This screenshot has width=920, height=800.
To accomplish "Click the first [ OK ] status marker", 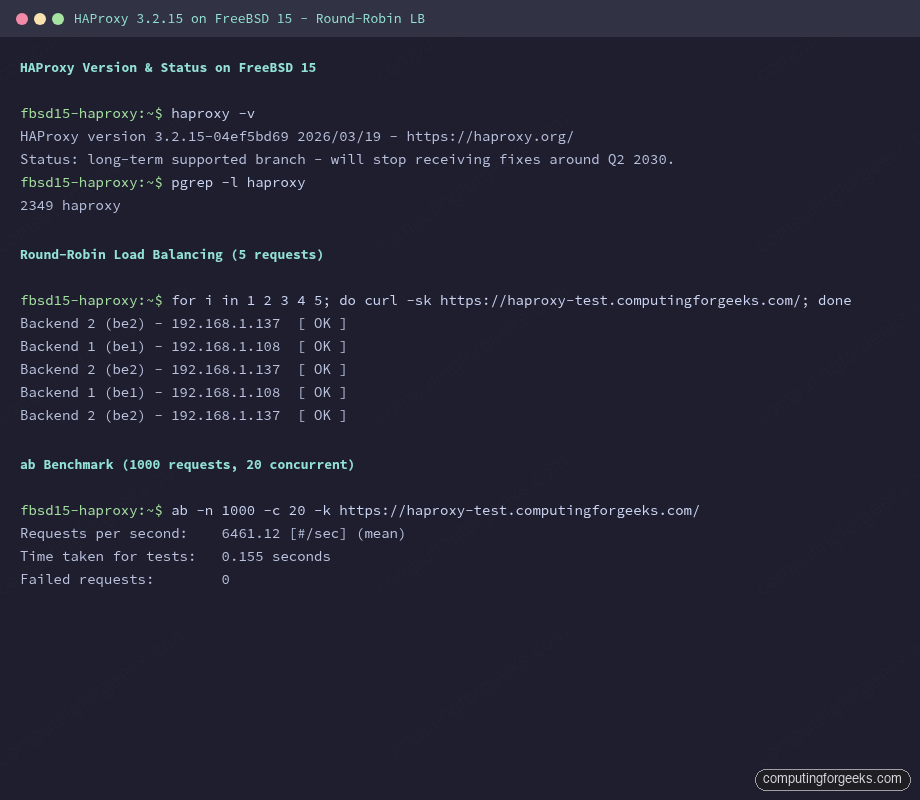I will click(x=322, y=323).
